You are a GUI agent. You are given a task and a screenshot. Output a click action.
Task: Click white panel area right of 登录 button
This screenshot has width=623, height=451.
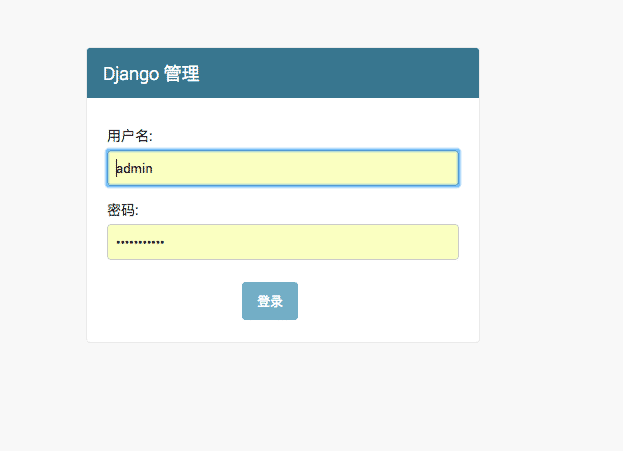pyautogui.click(x=380, y=301)
